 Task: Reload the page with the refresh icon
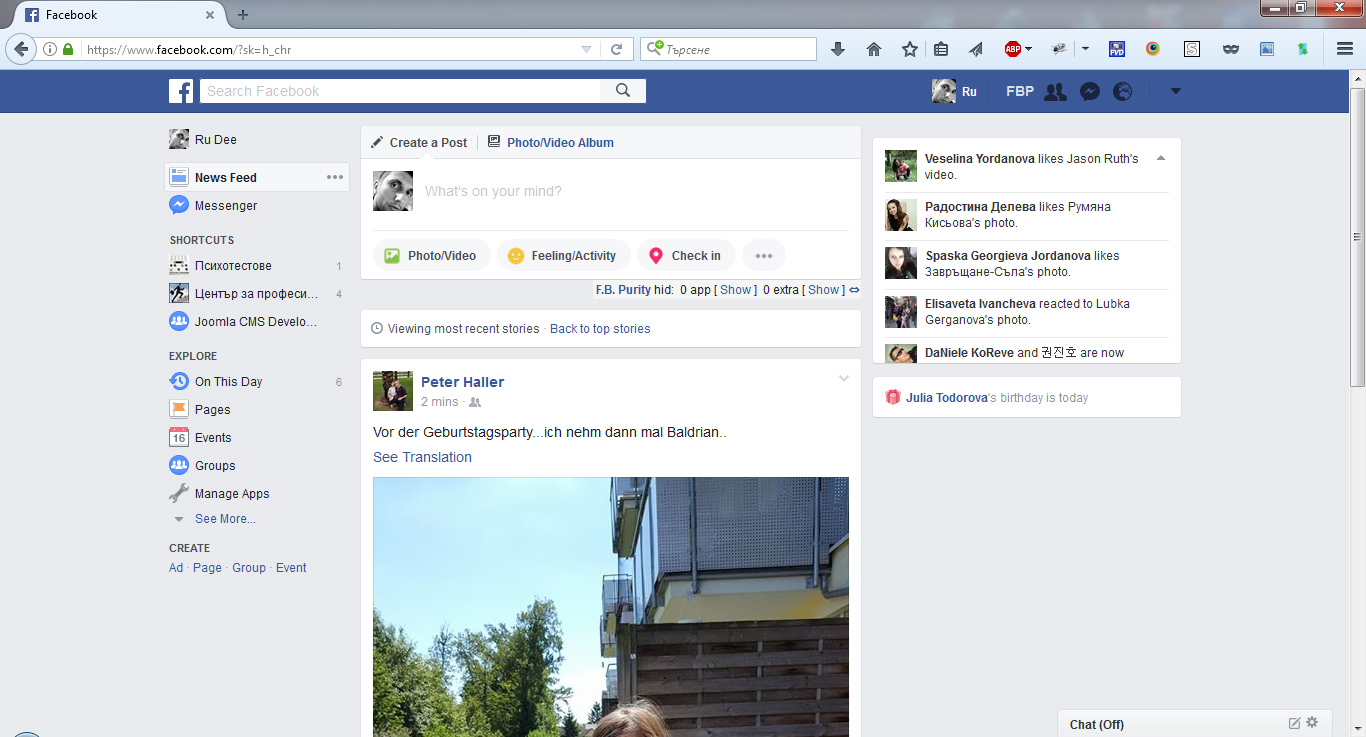pos(617,49)
